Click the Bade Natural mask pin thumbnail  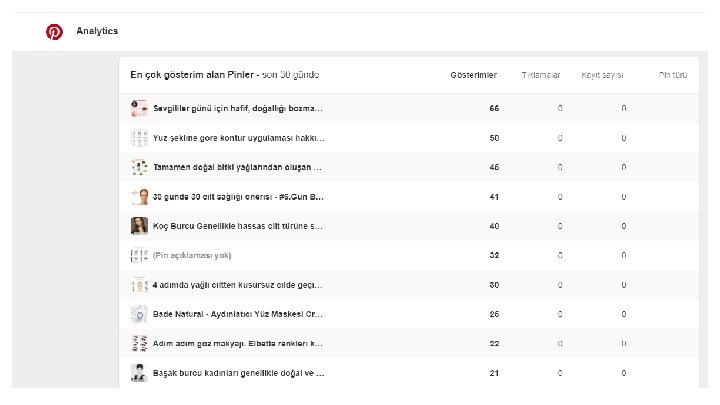tap(139, 314)
